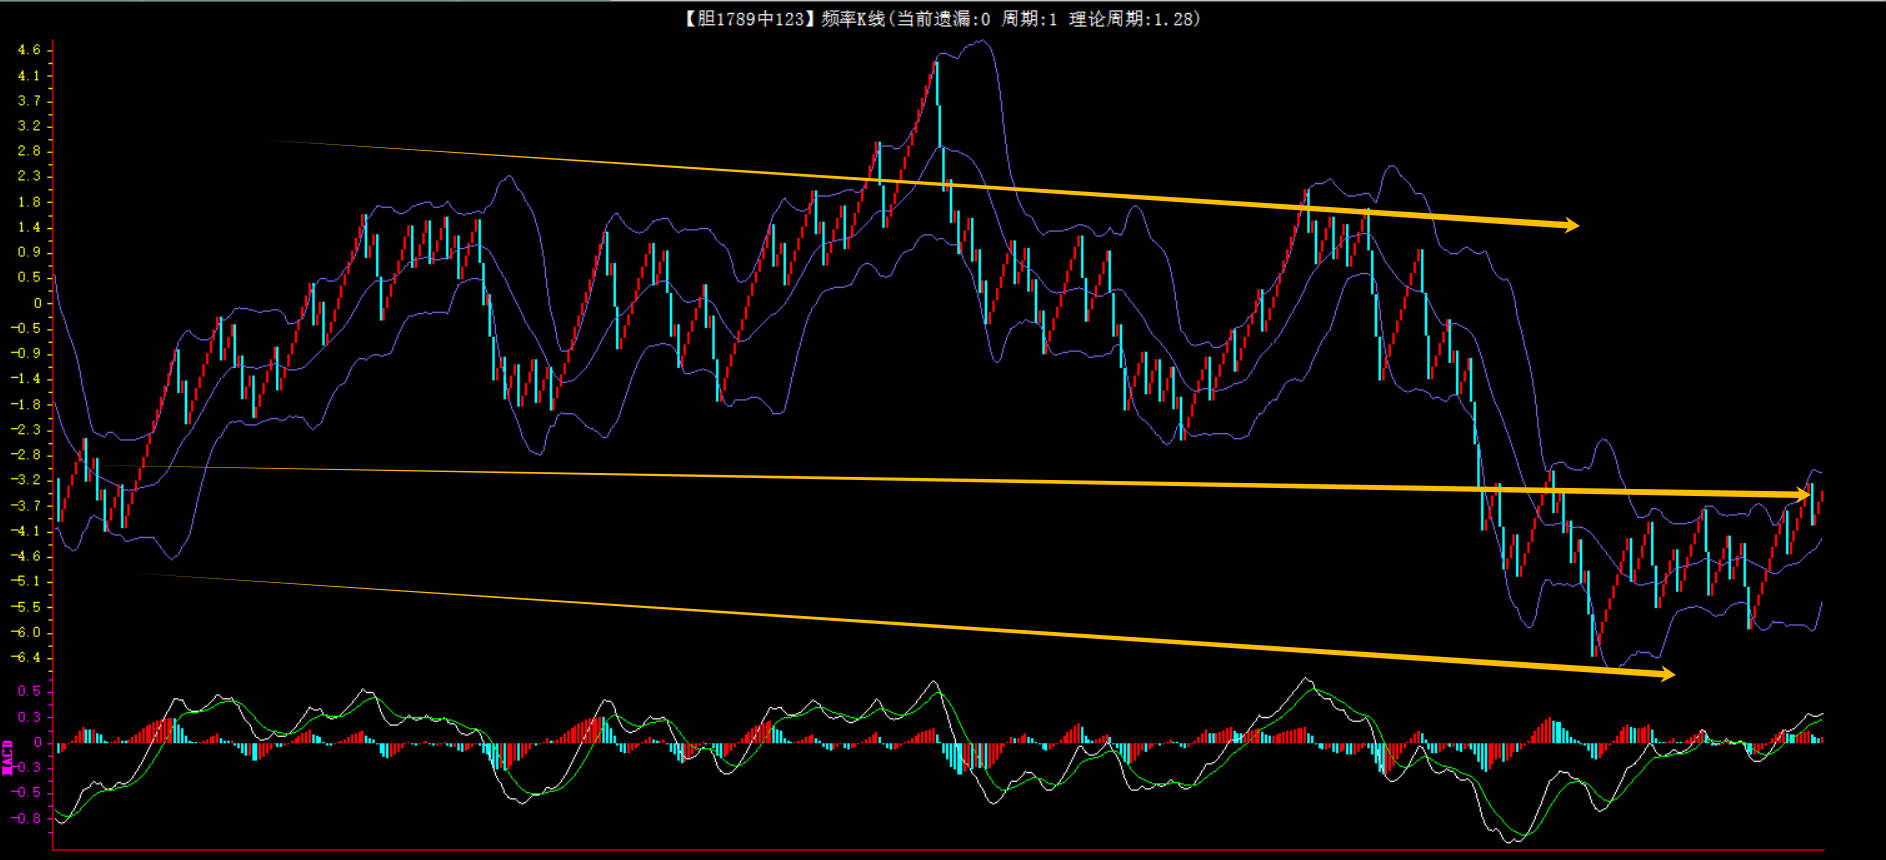The height and width of the screenshot is (860, 1886).
Task: Click the 2.8 label on price axis
Action: [29, 151]
